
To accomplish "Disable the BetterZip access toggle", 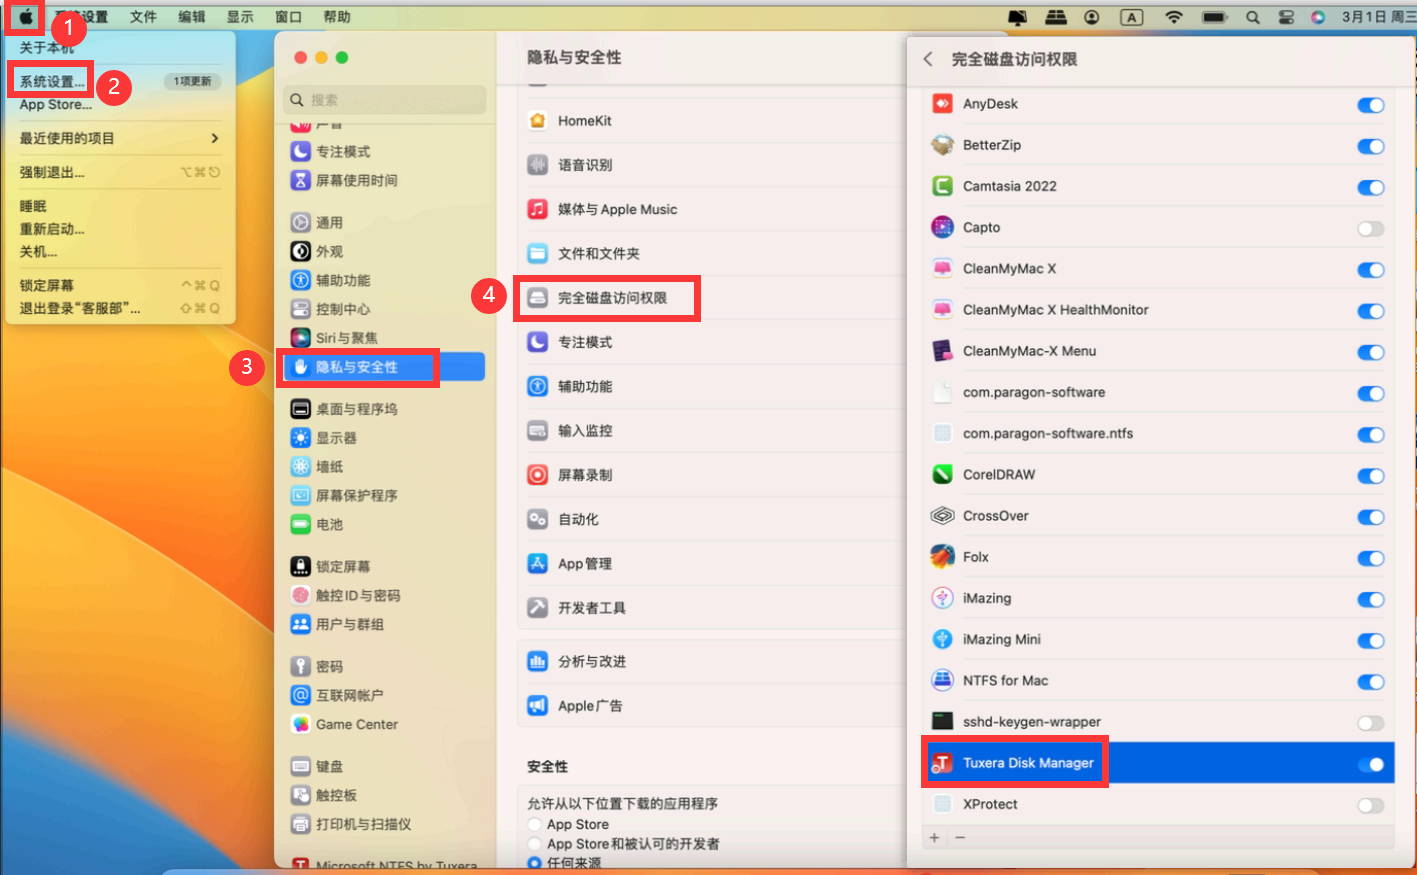I will [x=1370, y=147].
